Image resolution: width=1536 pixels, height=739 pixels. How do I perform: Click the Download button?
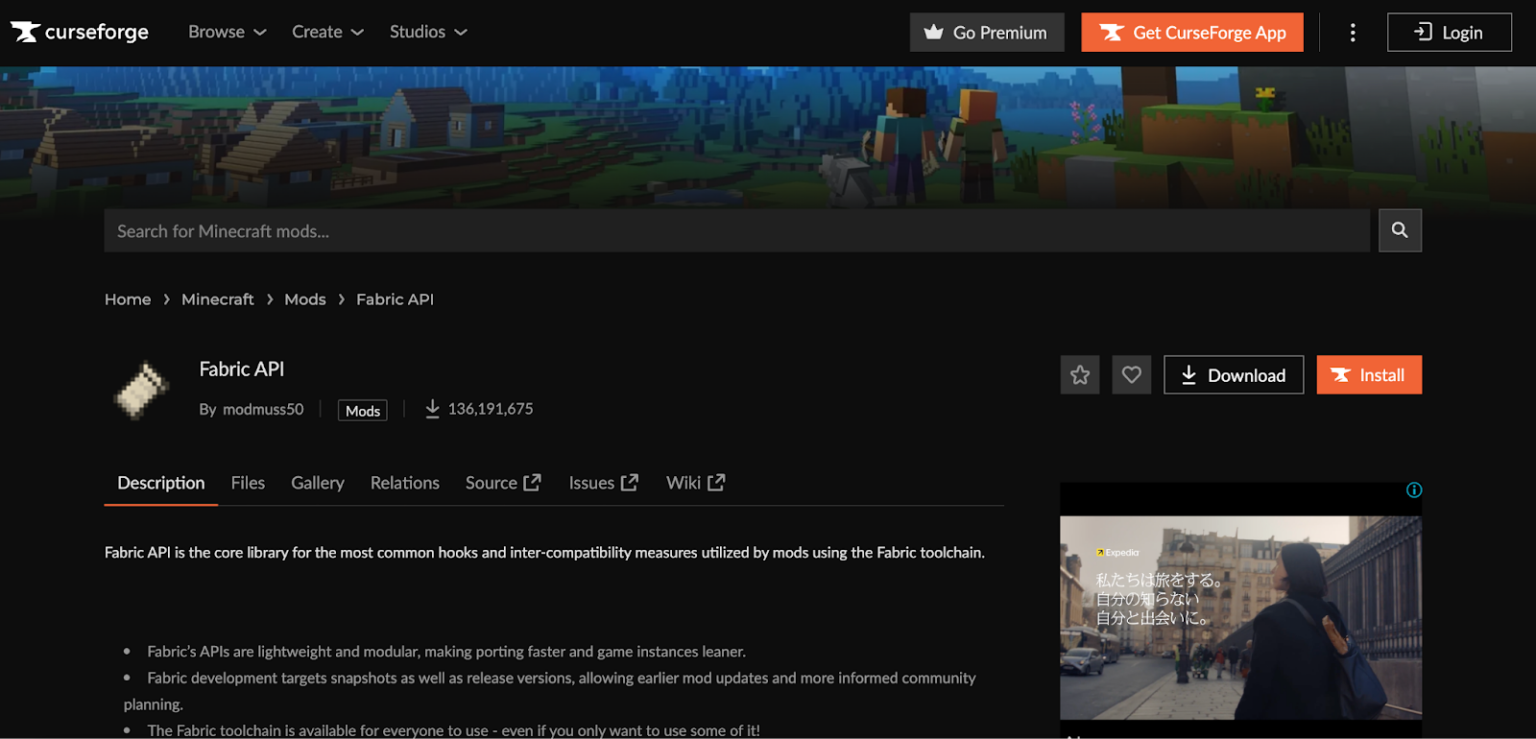pyautogui.click(x=1233, y=375)
